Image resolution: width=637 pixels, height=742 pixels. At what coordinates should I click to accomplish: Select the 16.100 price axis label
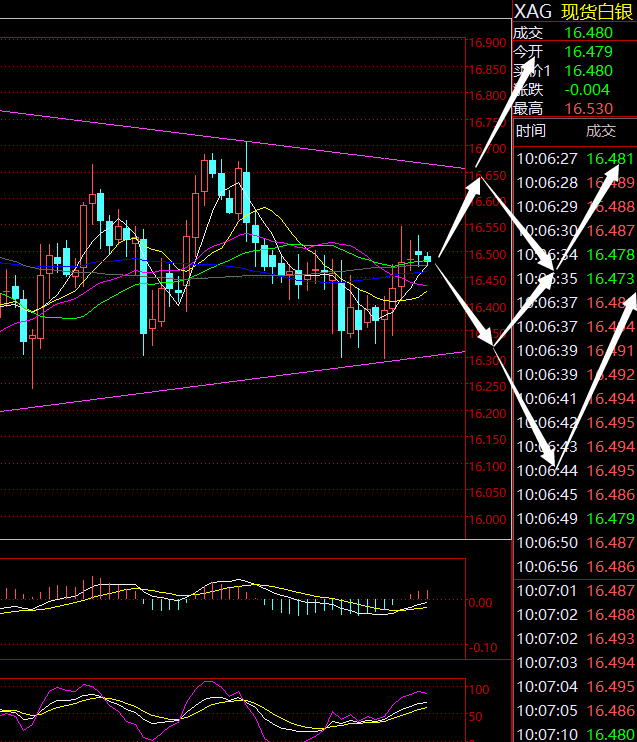(x=487, y=467)
